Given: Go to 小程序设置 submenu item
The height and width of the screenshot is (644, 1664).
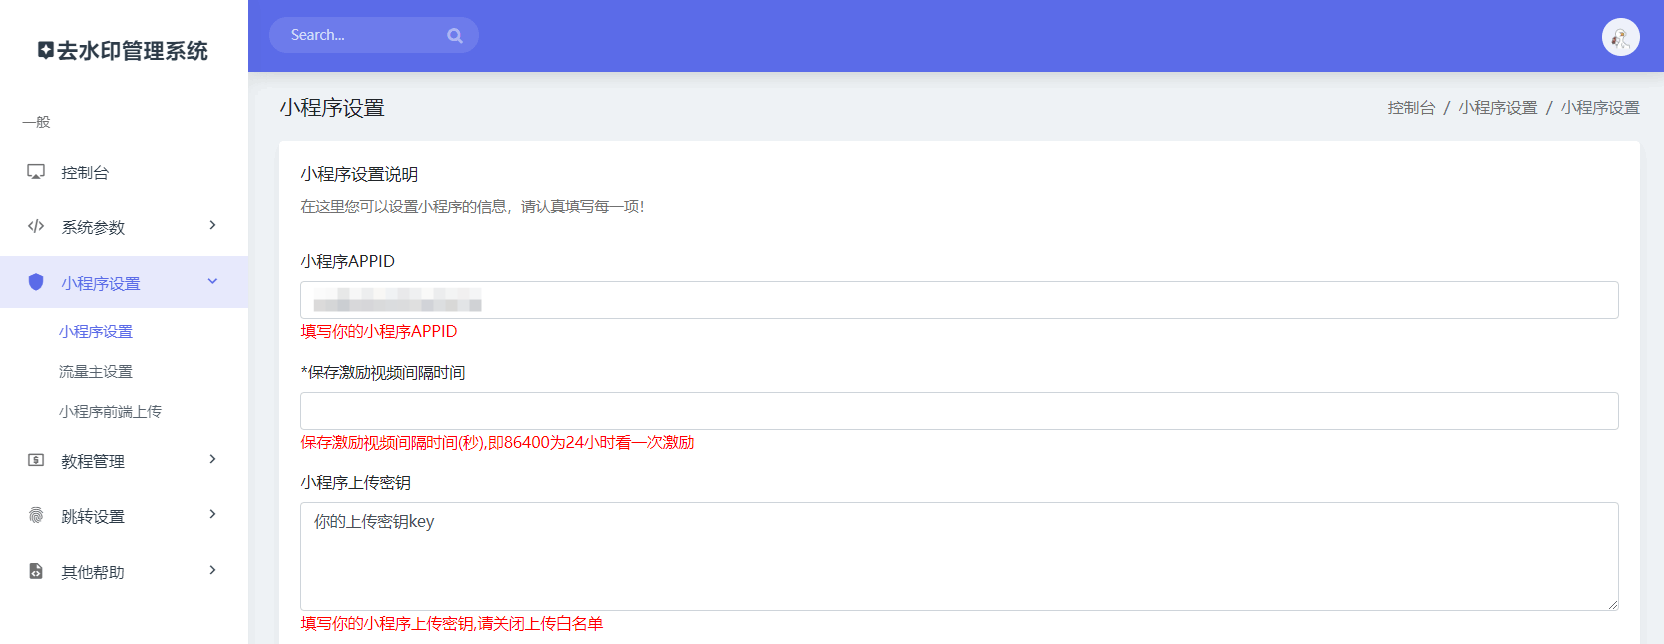Looking at the screenshot, I should (x=96, y=331).
